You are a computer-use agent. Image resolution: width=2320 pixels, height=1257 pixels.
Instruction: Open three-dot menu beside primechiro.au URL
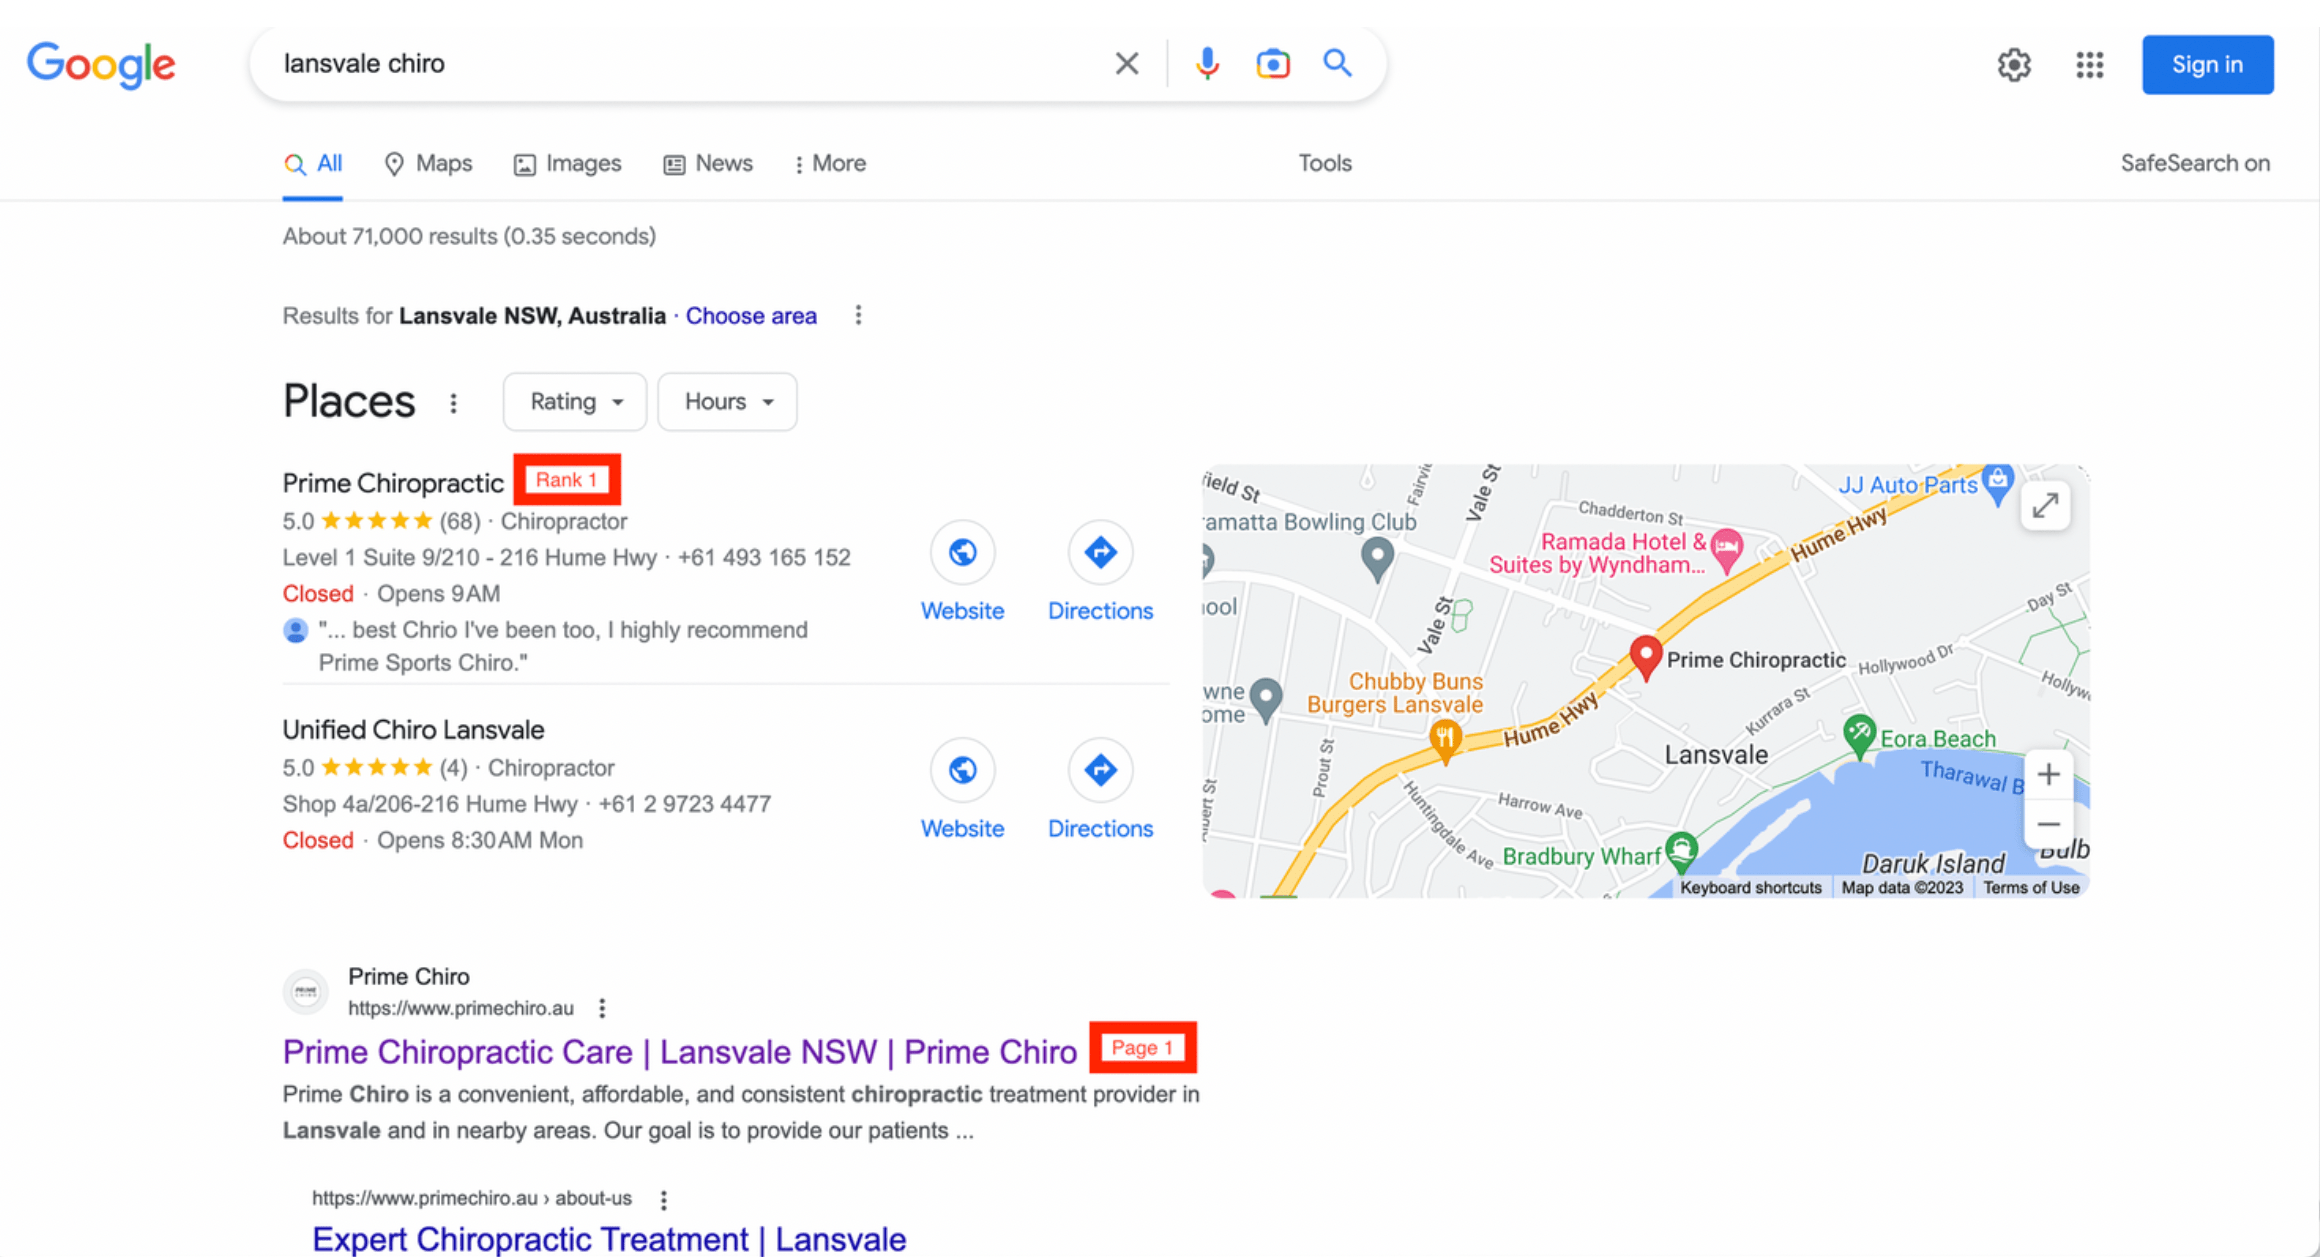602,1009
